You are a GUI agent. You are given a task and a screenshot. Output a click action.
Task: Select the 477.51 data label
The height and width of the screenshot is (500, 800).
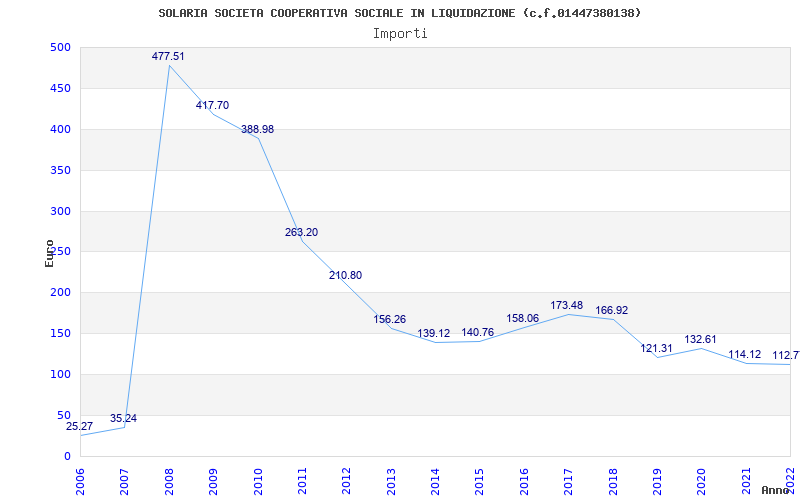tap(168, 57)
